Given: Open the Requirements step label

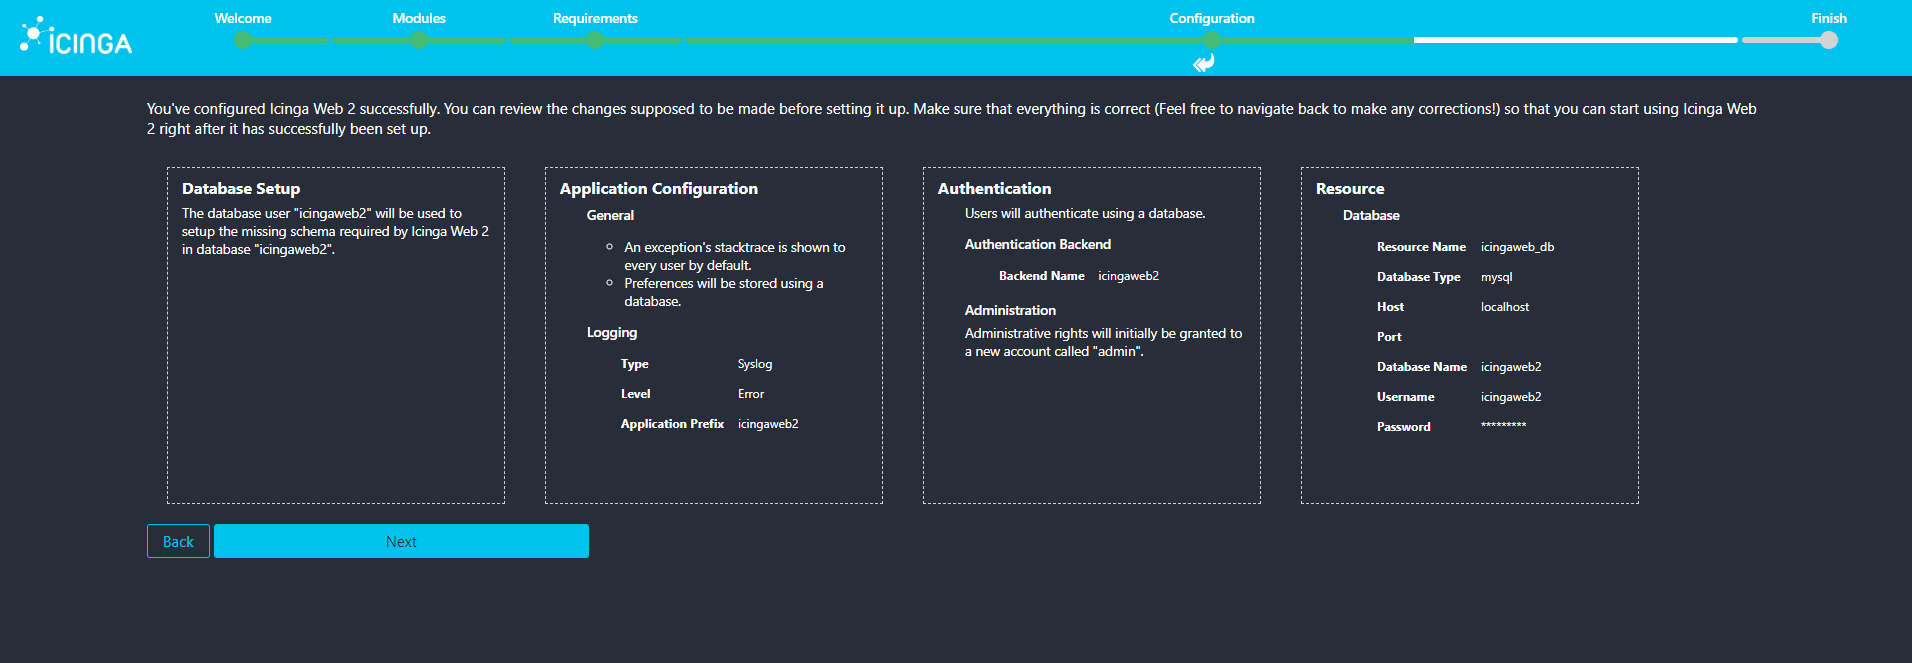Looking at the screenshot, I should (595, 18).
